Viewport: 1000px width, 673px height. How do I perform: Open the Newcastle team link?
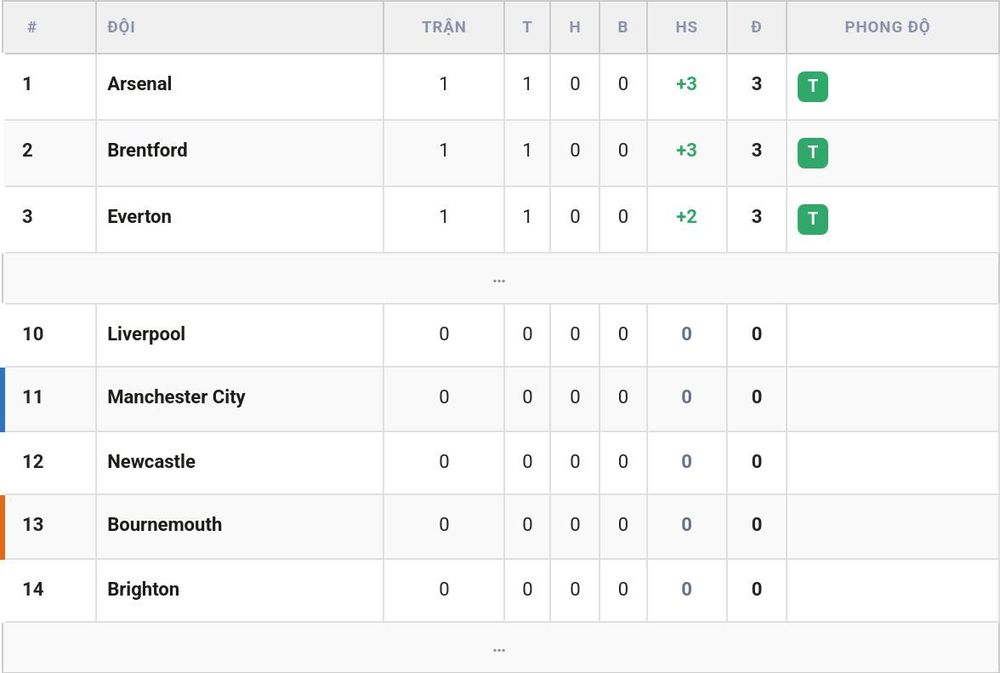tap(151, 461)
